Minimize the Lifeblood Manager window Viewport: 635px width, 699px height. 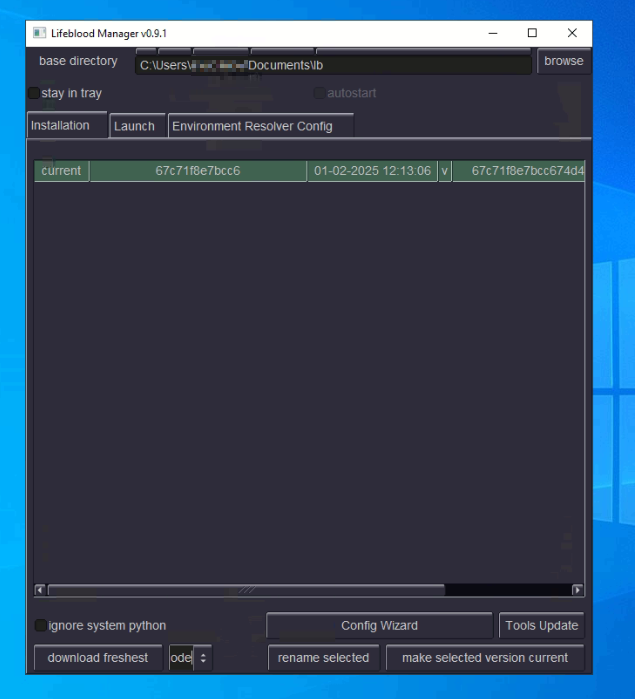494,33
